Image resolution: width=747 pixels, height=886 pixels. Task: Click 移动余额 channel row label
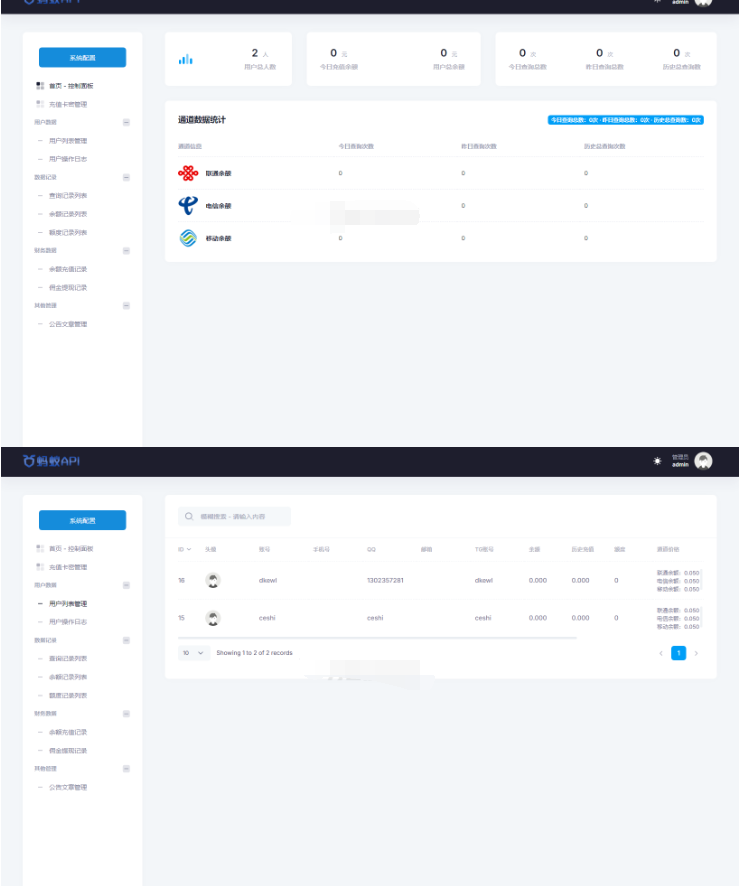218,238
